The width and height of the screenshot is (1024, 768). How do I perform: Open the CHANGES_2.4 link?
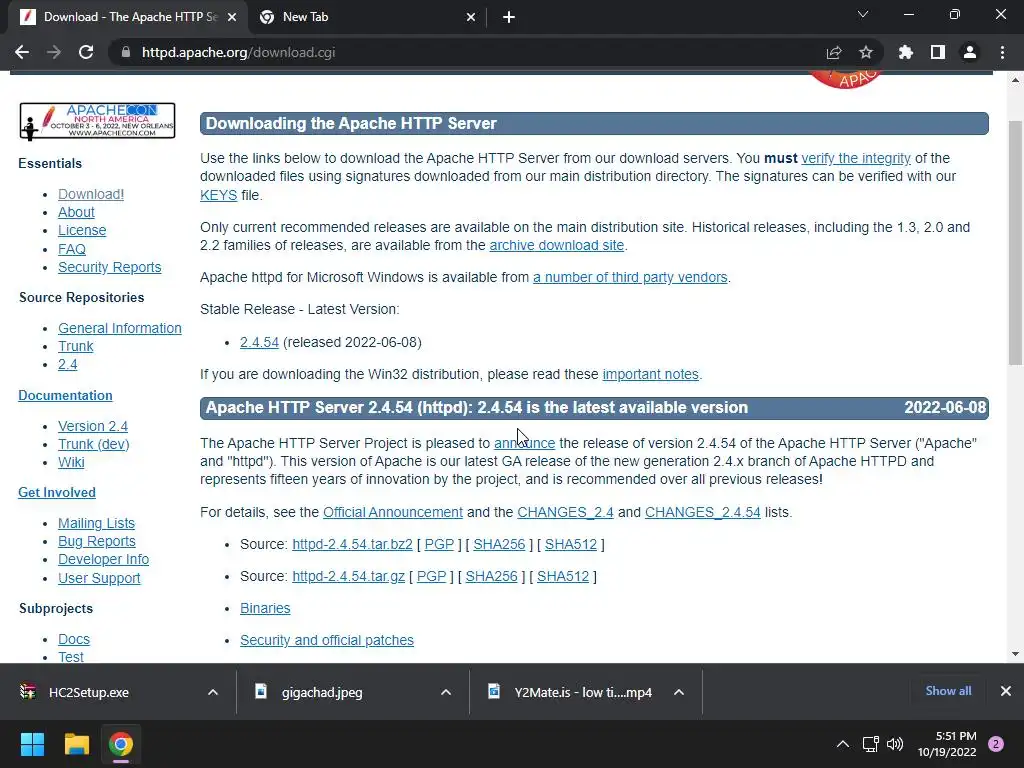565,512
